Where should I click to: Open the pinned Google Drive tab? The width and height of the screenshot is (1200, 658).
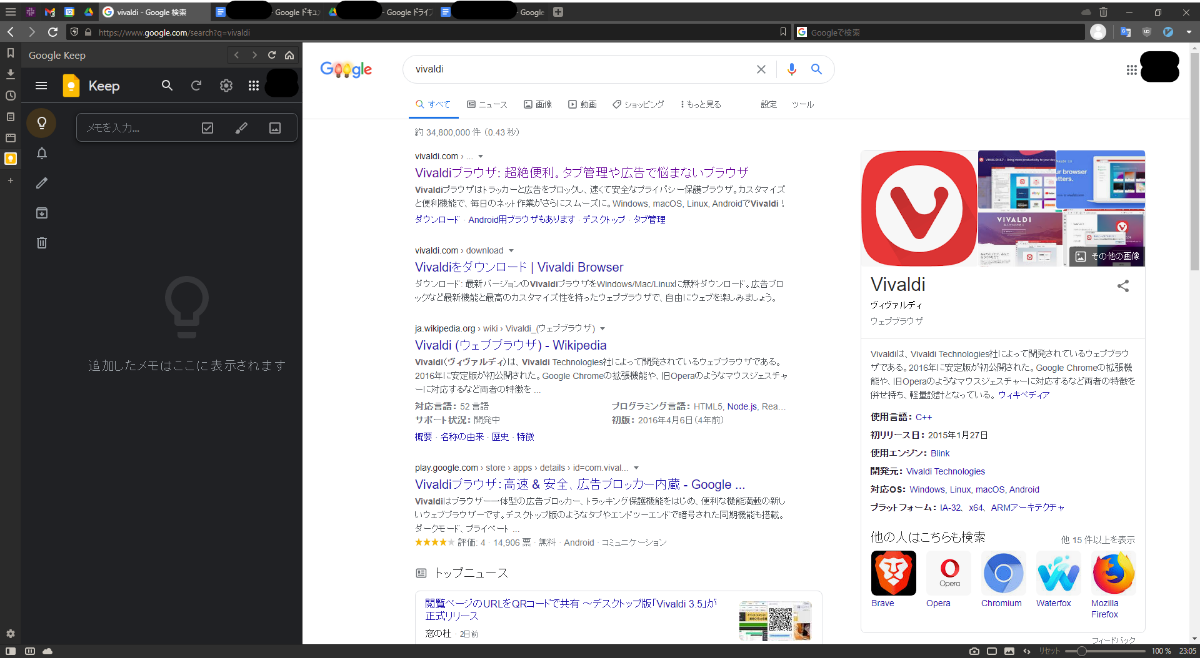click(88, 12)
